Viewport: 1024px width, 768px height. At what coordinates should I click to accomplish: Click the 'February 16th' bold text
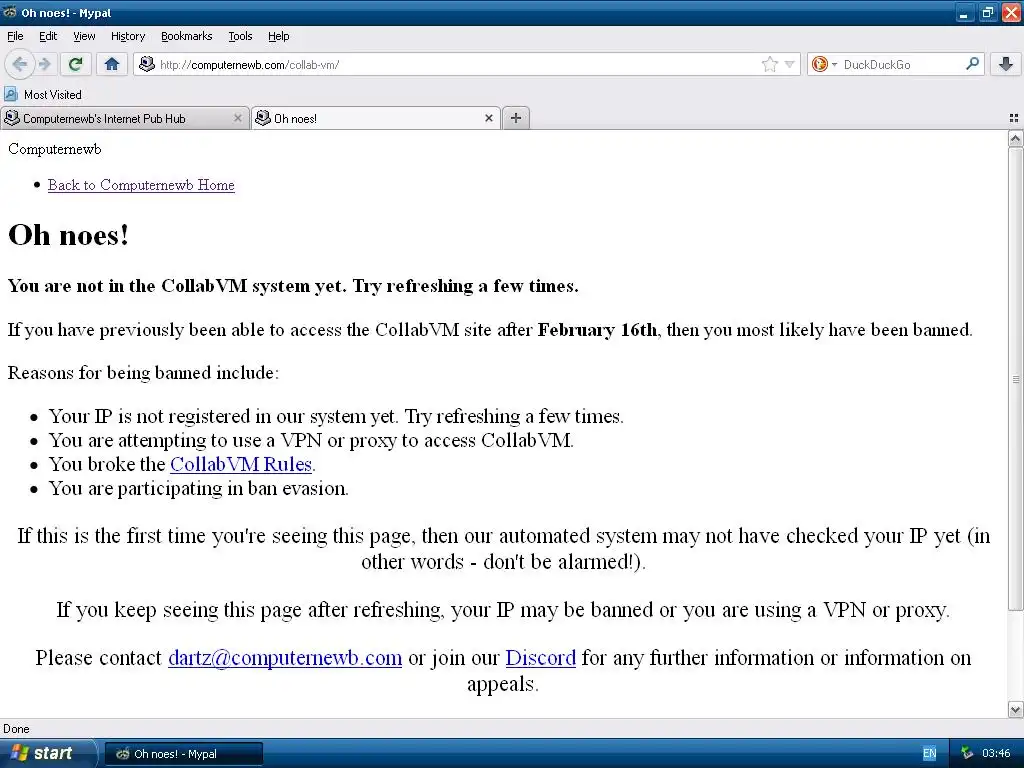[x=597, y=330]
